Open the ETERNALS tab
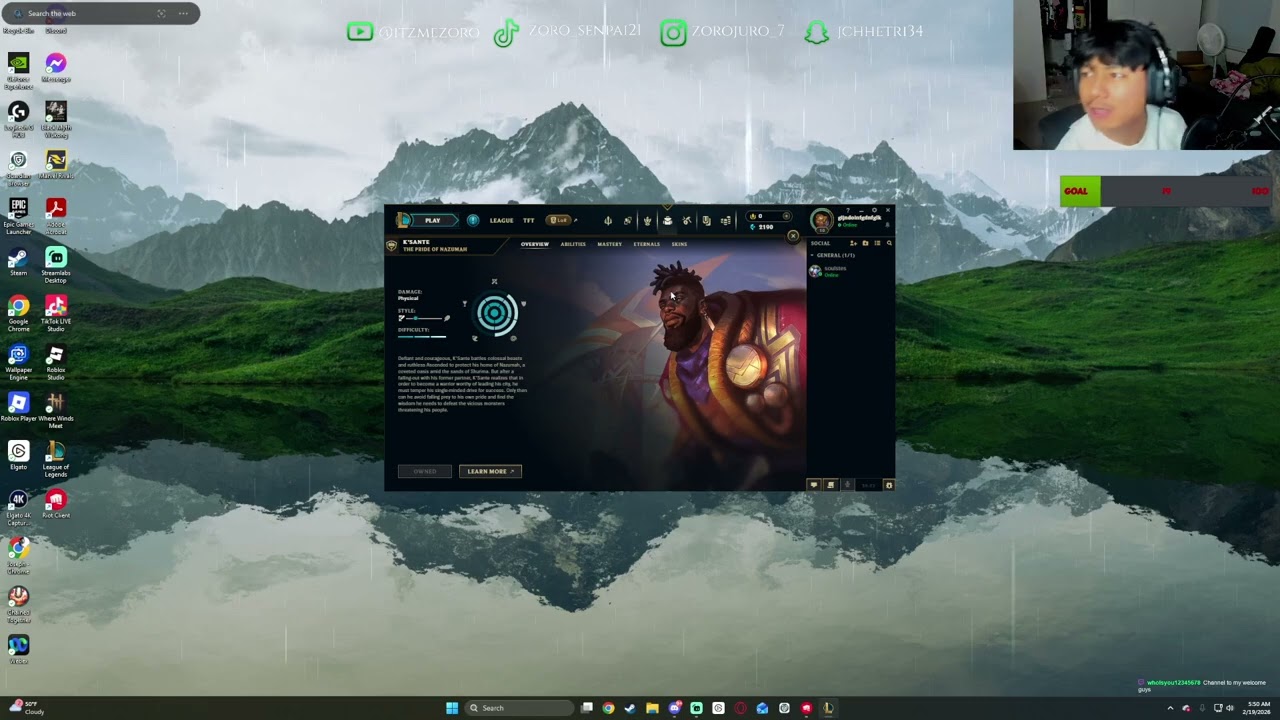This screenshot has width=1280, height=720. pyautogui.click(x=646, y=244)
